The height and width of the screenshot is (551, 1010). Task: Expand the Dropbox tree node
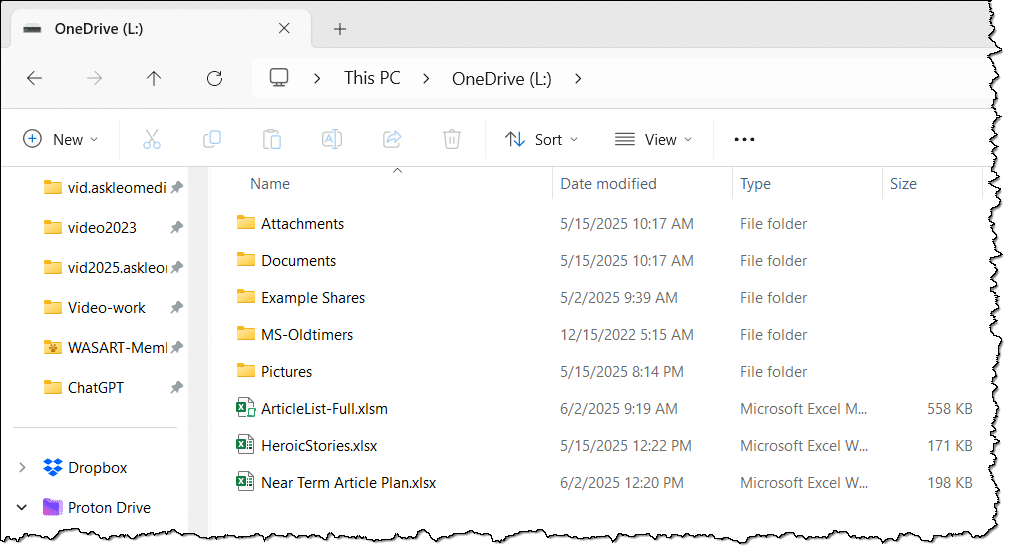pos(22,468)
